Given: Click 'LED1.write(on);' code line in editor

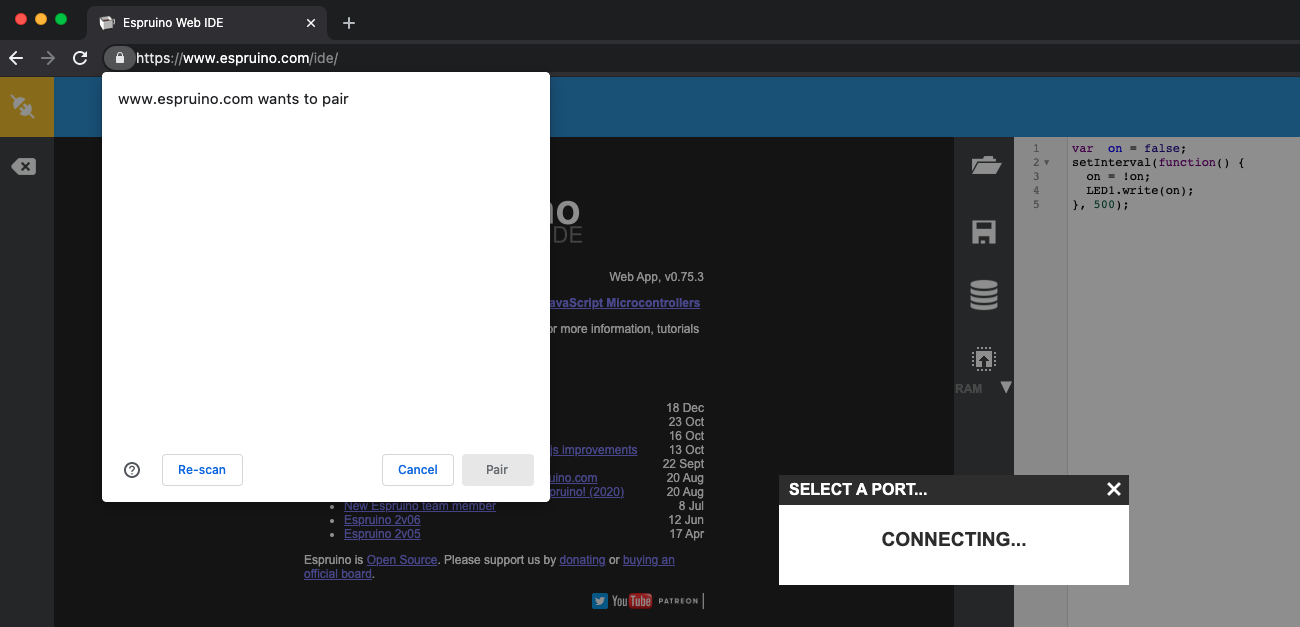Looking at the screenshot, I should click(1140, 190).
